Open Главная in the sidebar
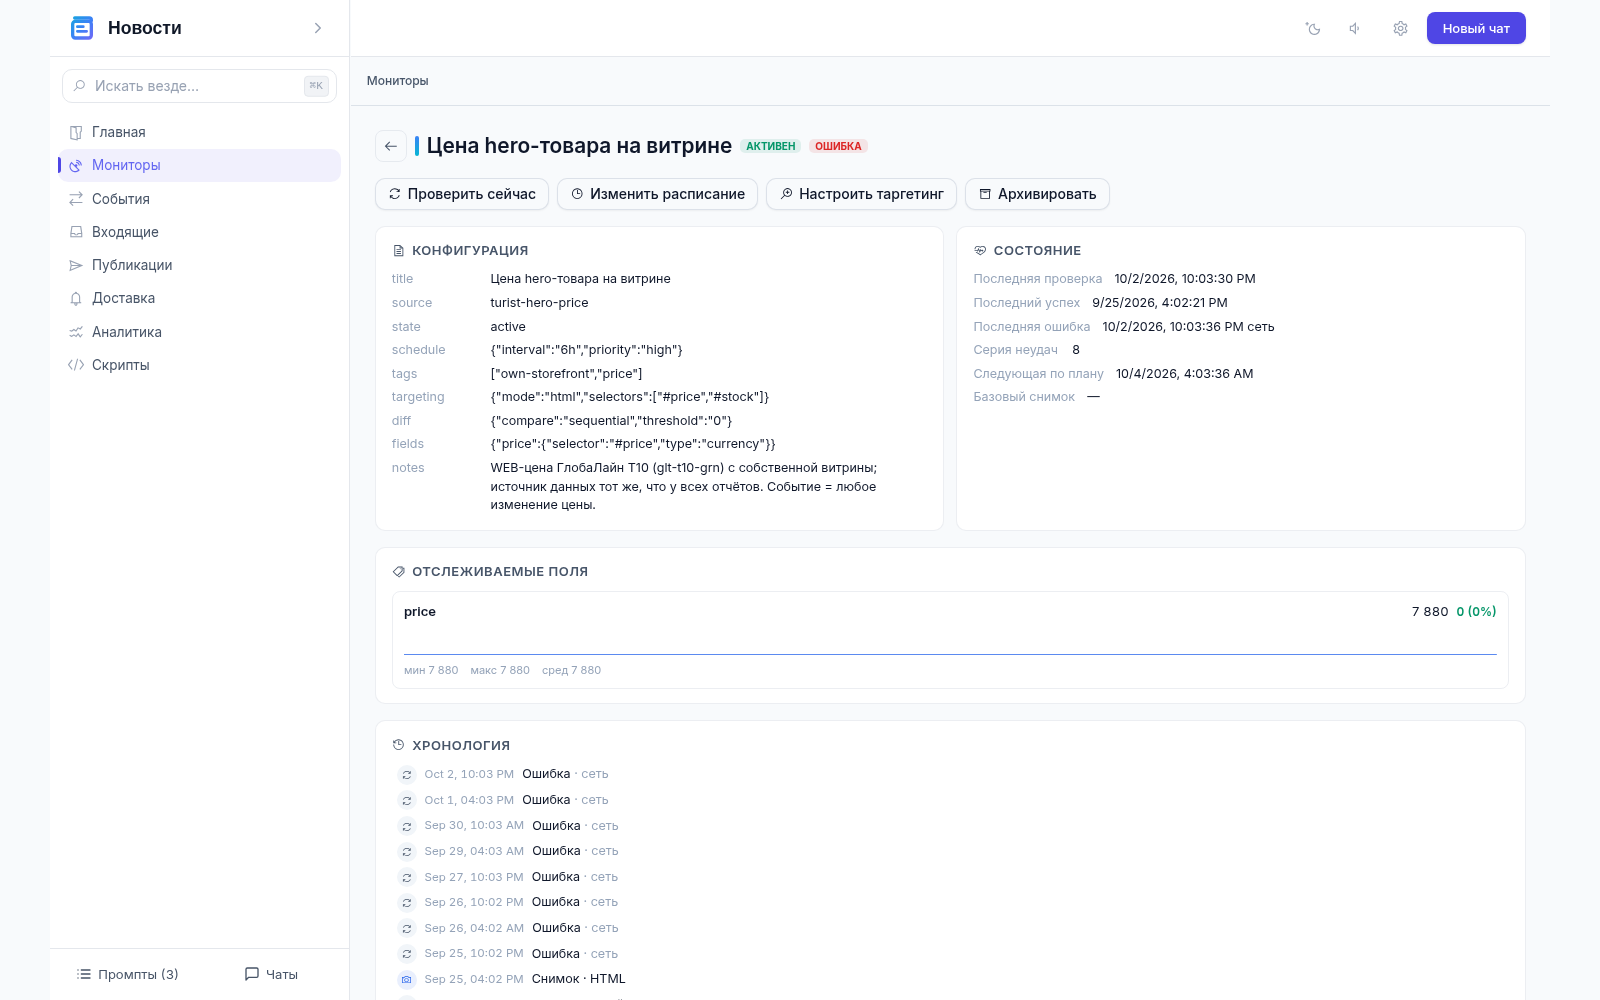1600x1000 pixels. click(200, 132)
